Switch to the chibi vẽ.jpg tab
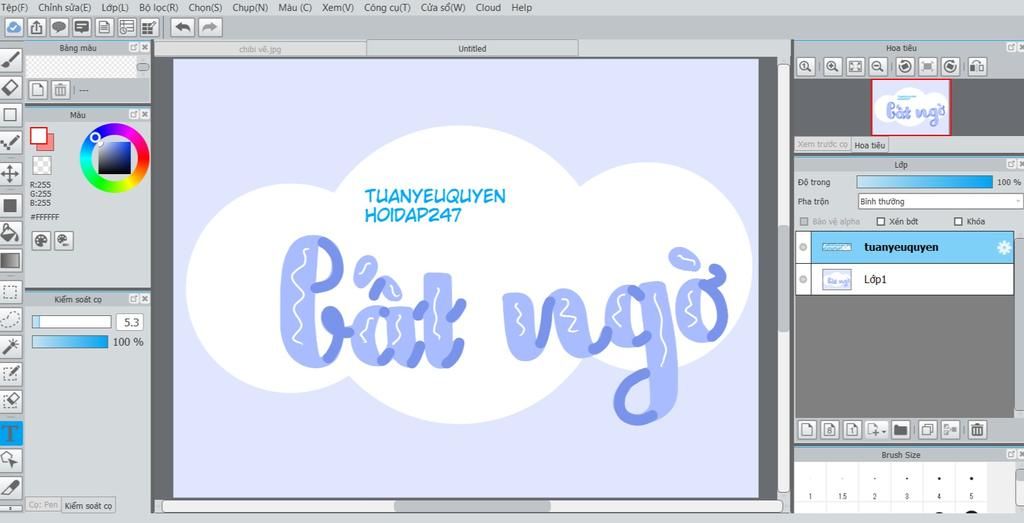1024x523 pixels. [x=260, y=49]
